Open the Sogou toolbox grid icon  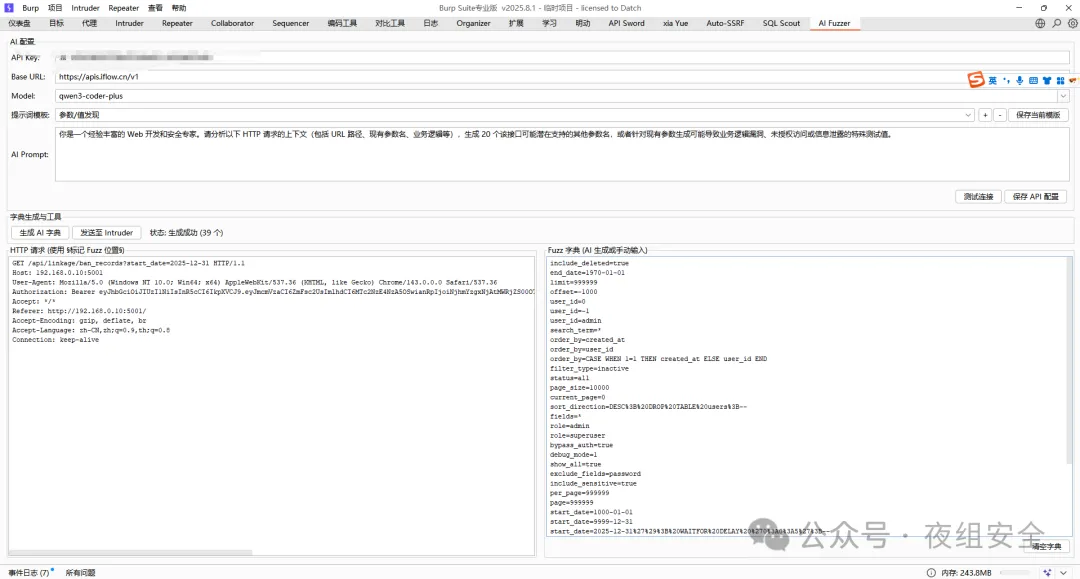1060,81
